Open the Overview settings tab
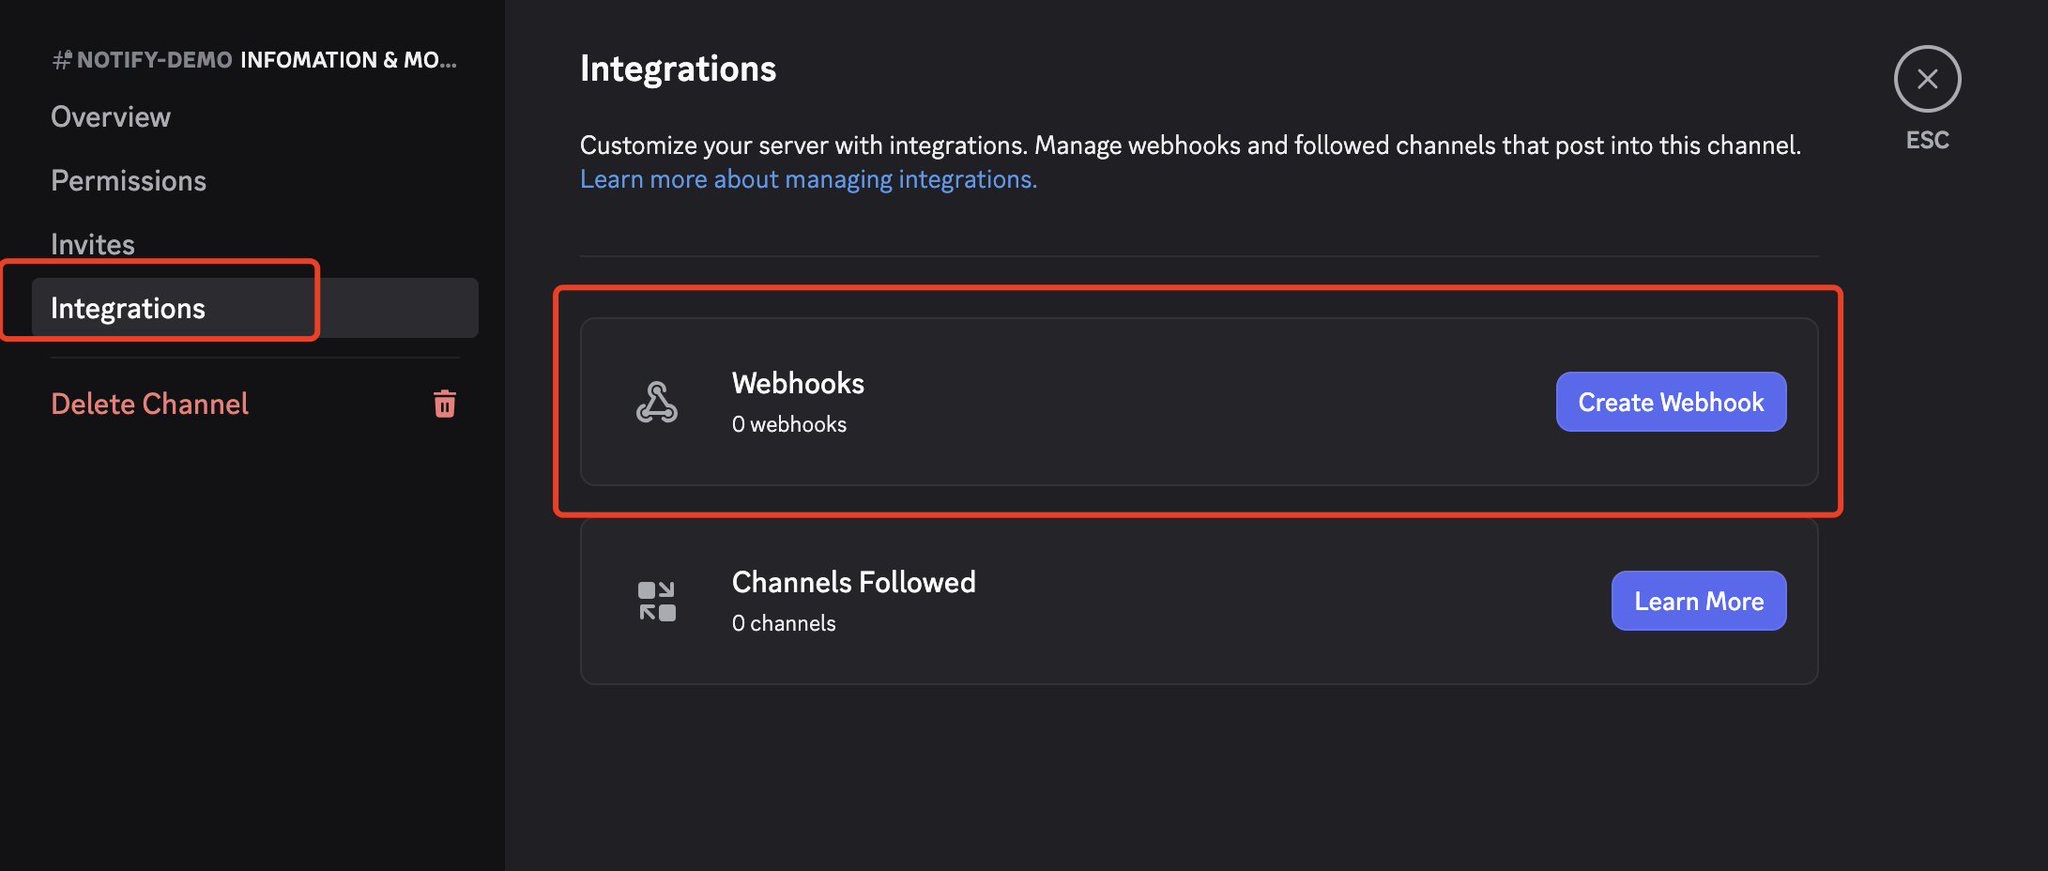 pyautogui.click(x=111, y=117)
